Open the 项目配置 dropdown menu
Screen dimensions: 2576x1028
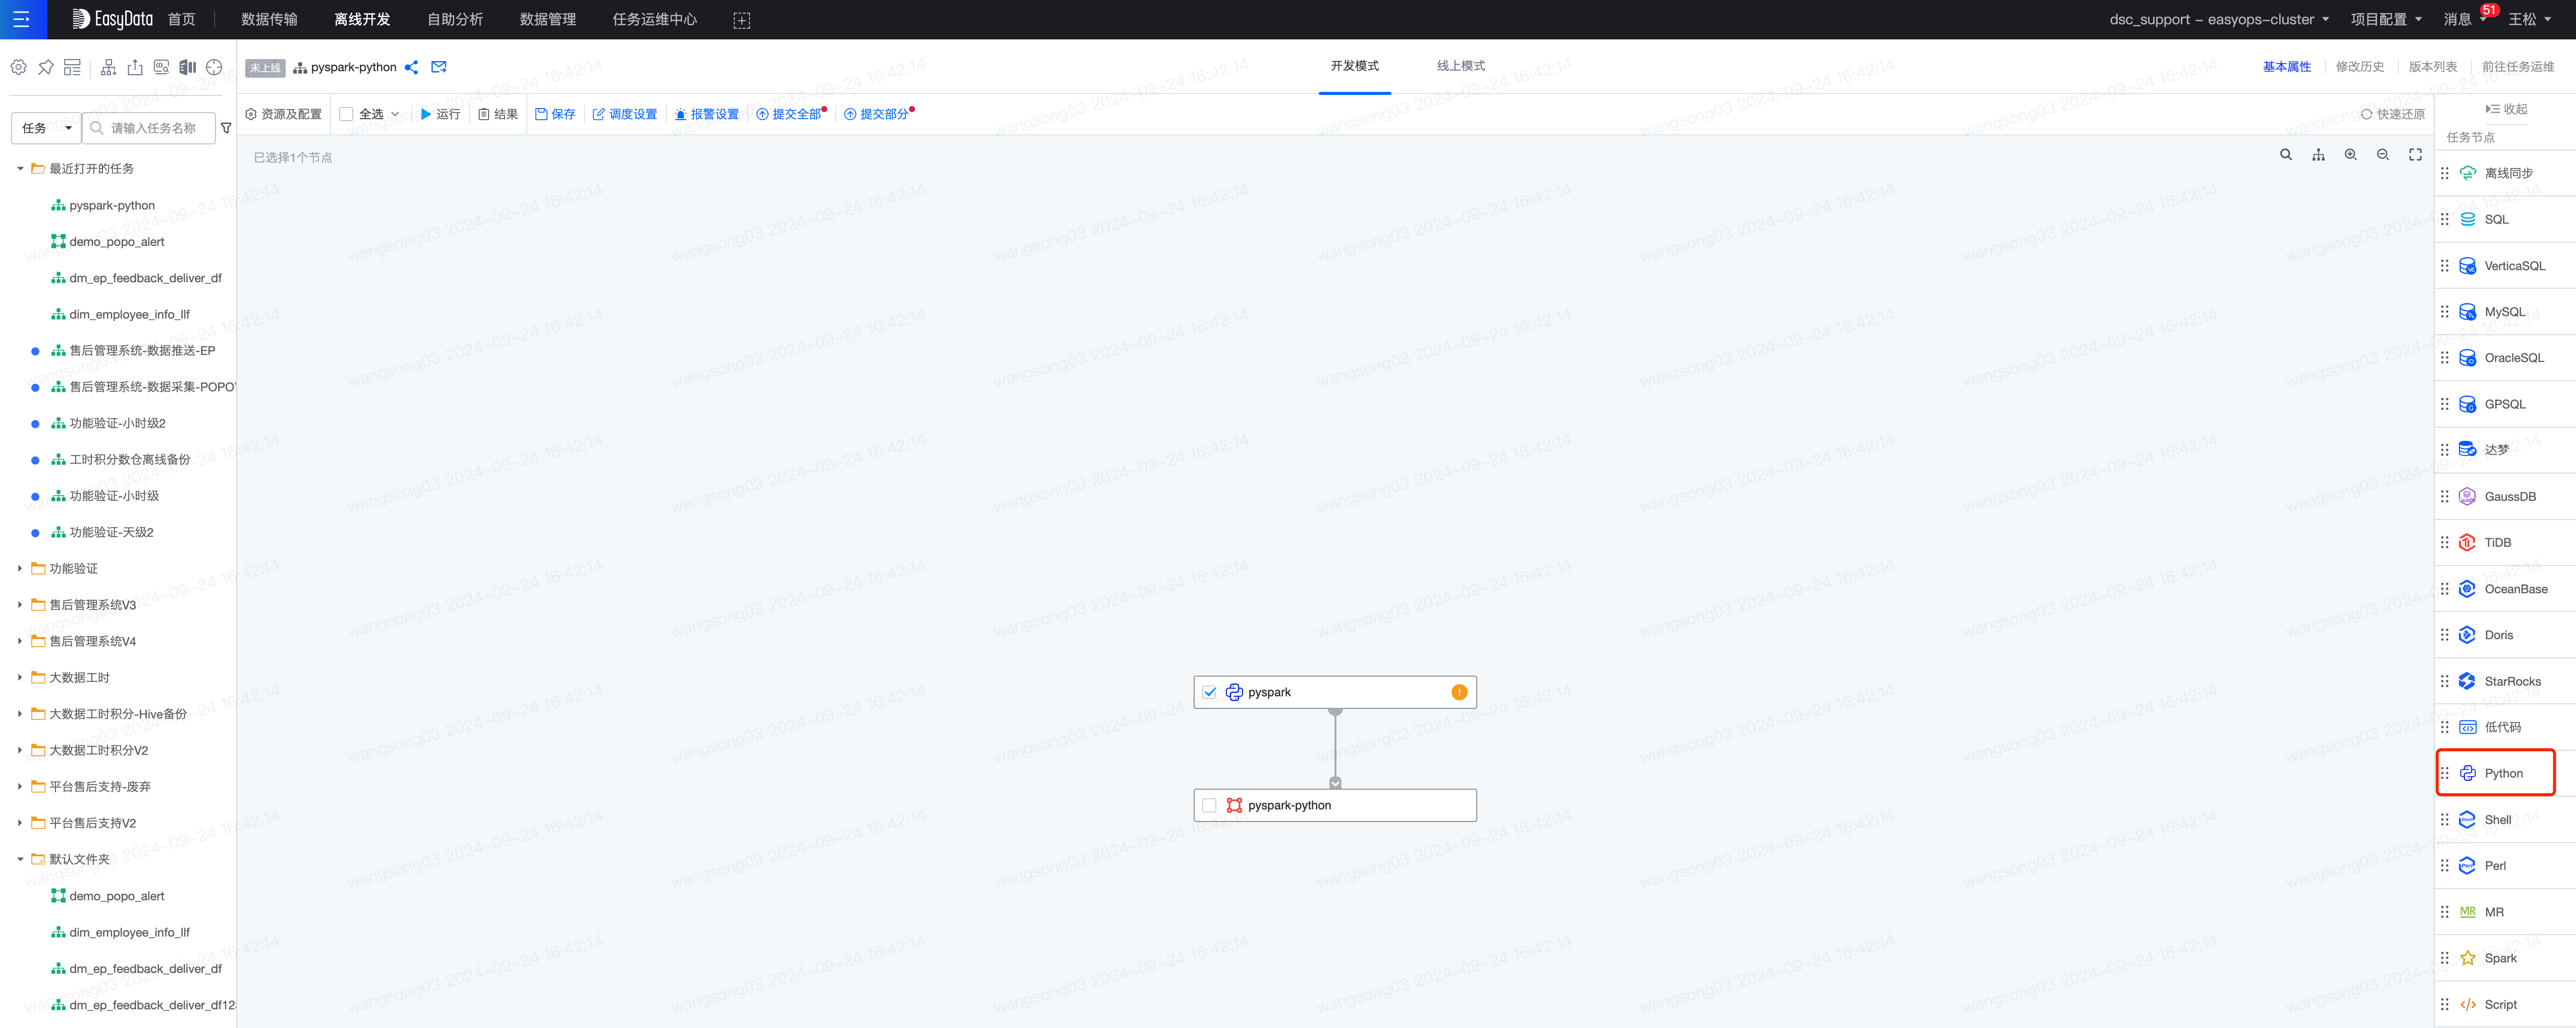pos(2387,19)
